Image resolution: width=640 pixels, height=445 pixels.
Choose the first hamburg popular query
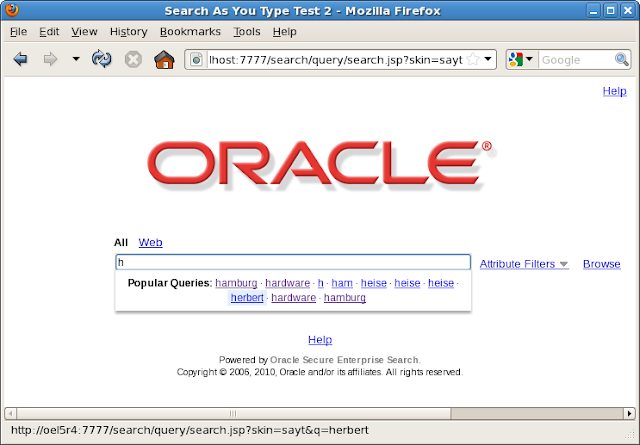tap(236, 283)
